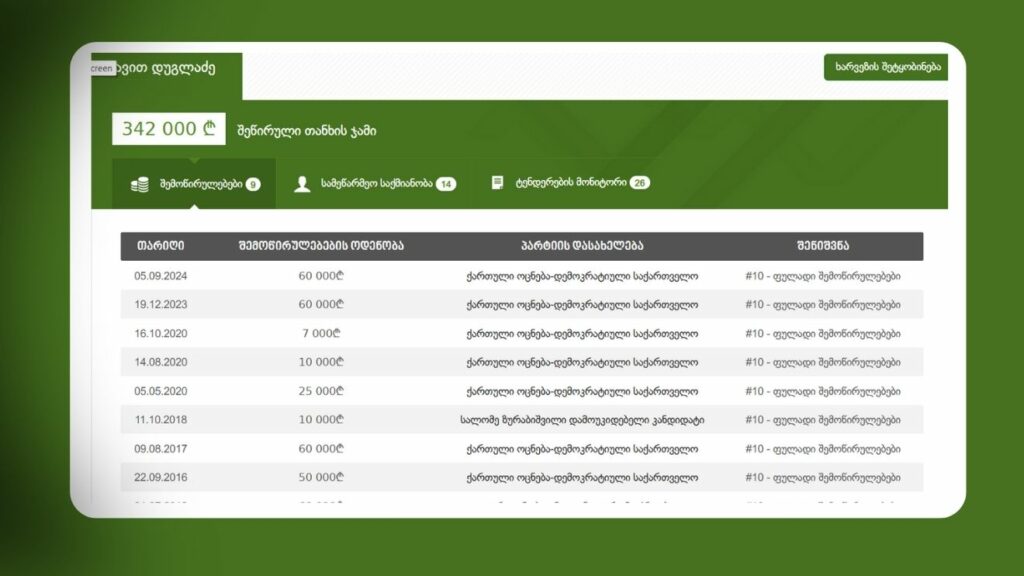Click the პარტიის დასახელება column header
Screen dimensions: 1024x576
pyautogui.click(x=582, y=246)
